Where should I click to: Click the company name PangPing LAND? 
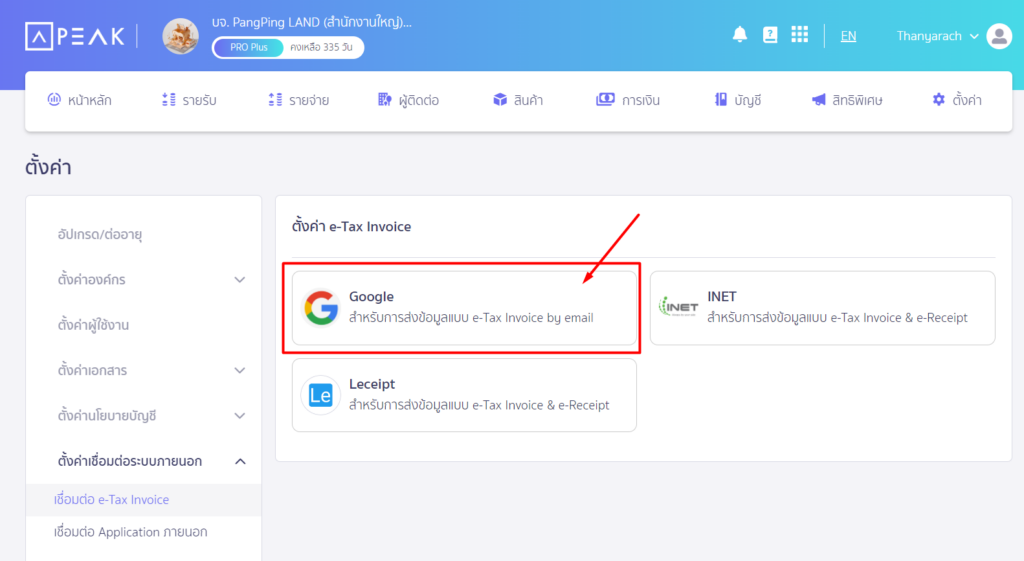312,22
